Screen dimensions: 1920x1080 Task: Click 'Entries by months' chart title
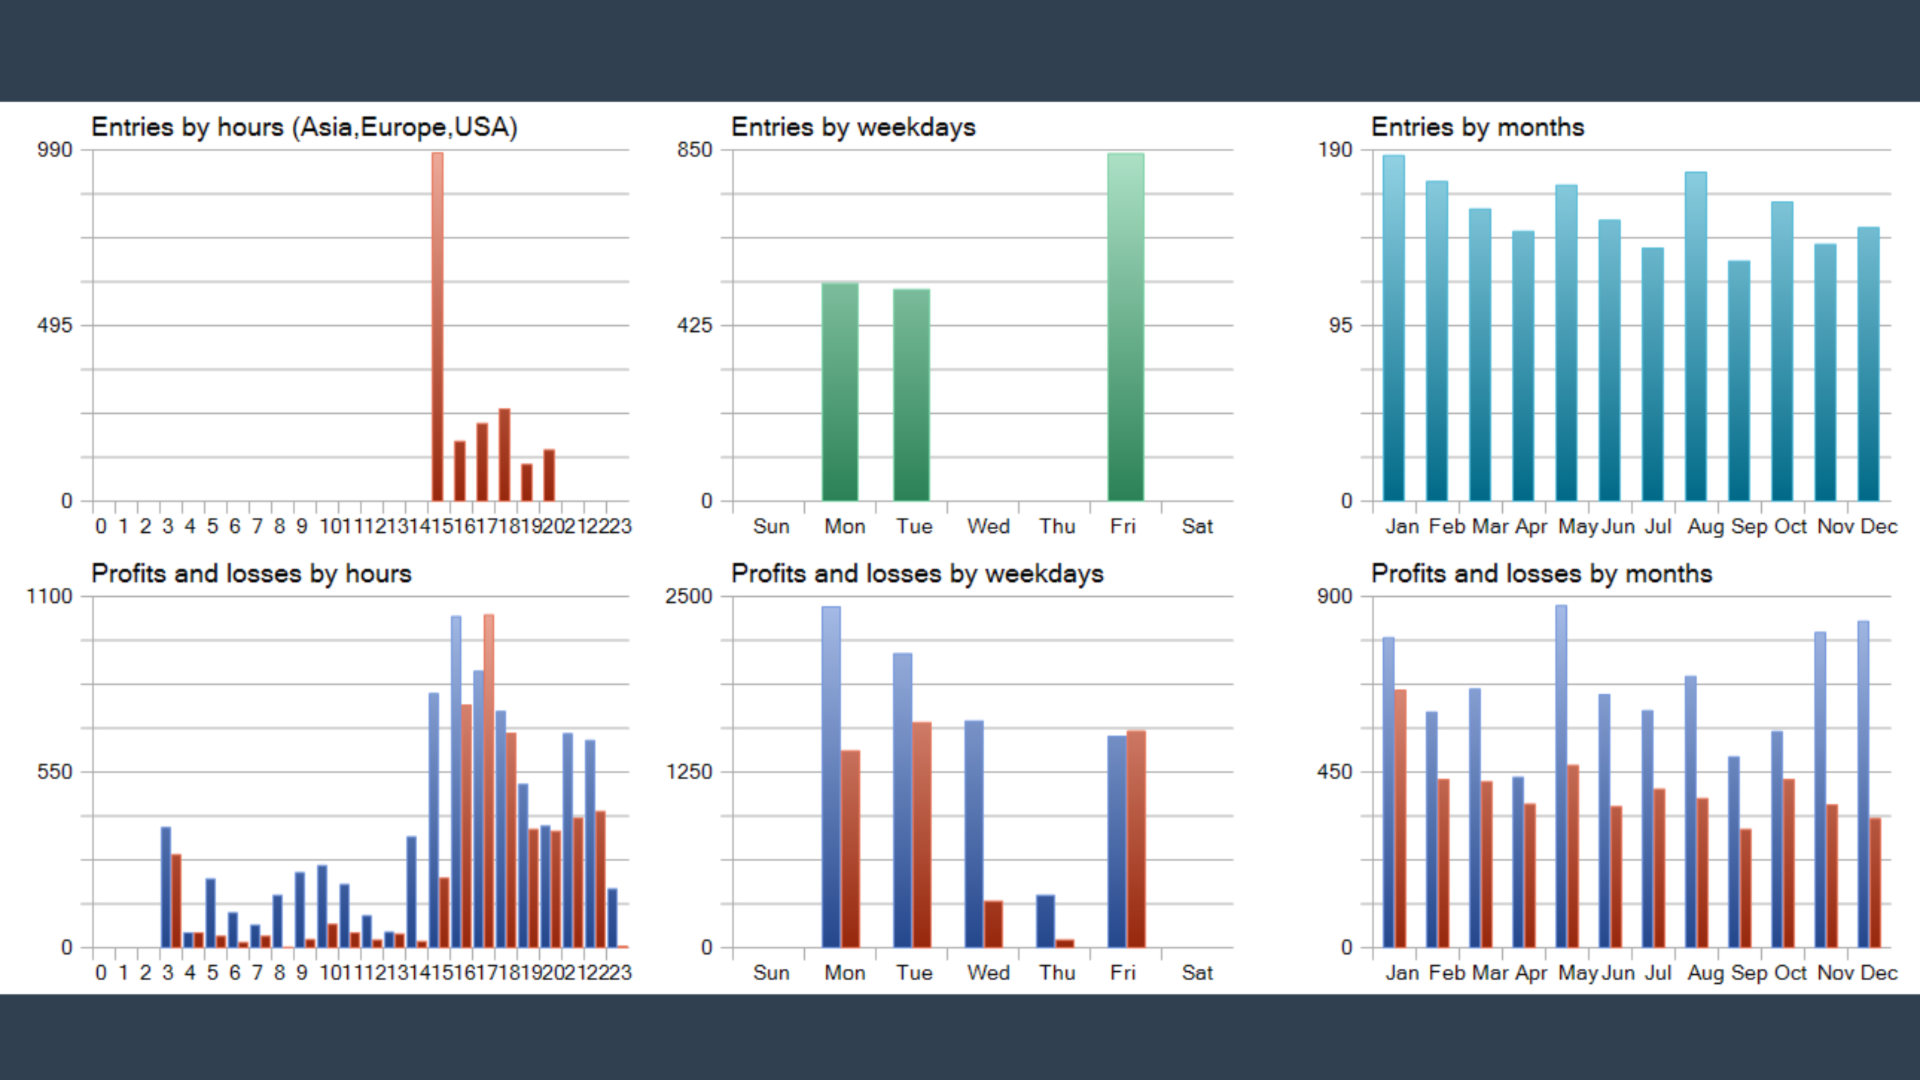1477,127
